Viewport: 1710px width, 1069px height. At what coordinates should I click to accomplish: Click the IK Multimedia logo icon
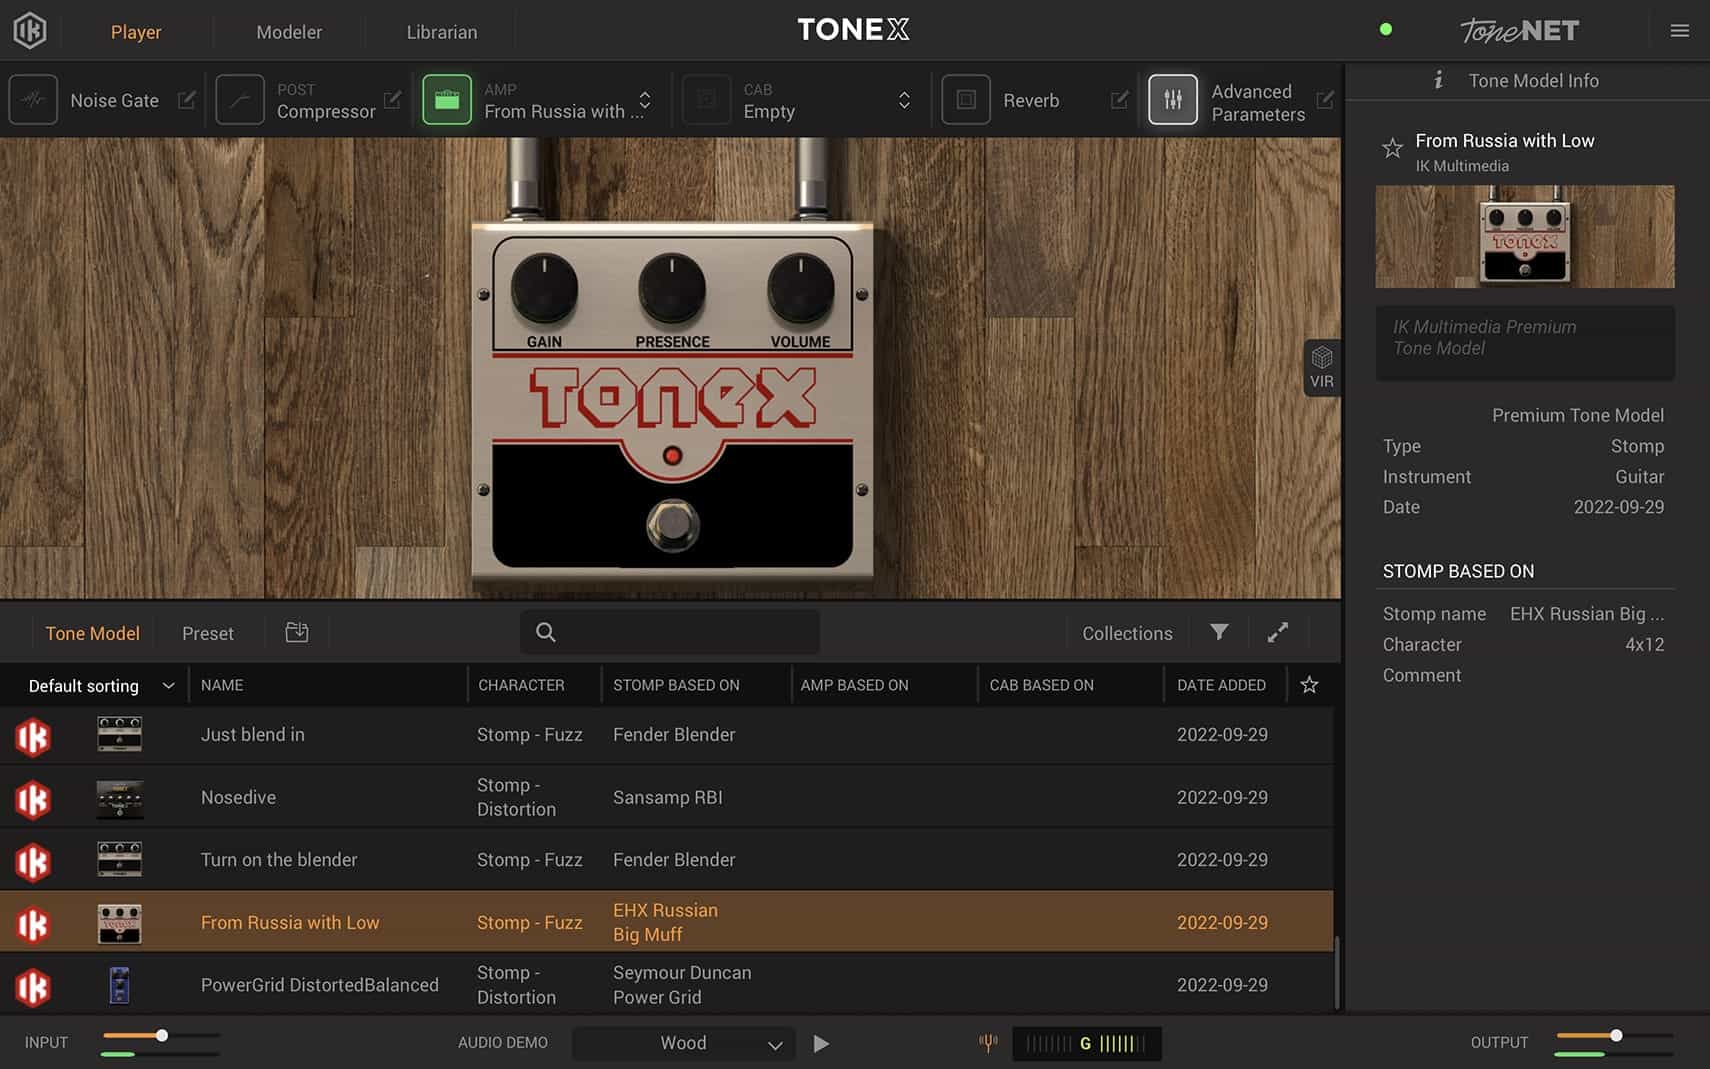(x=30, y=31)
